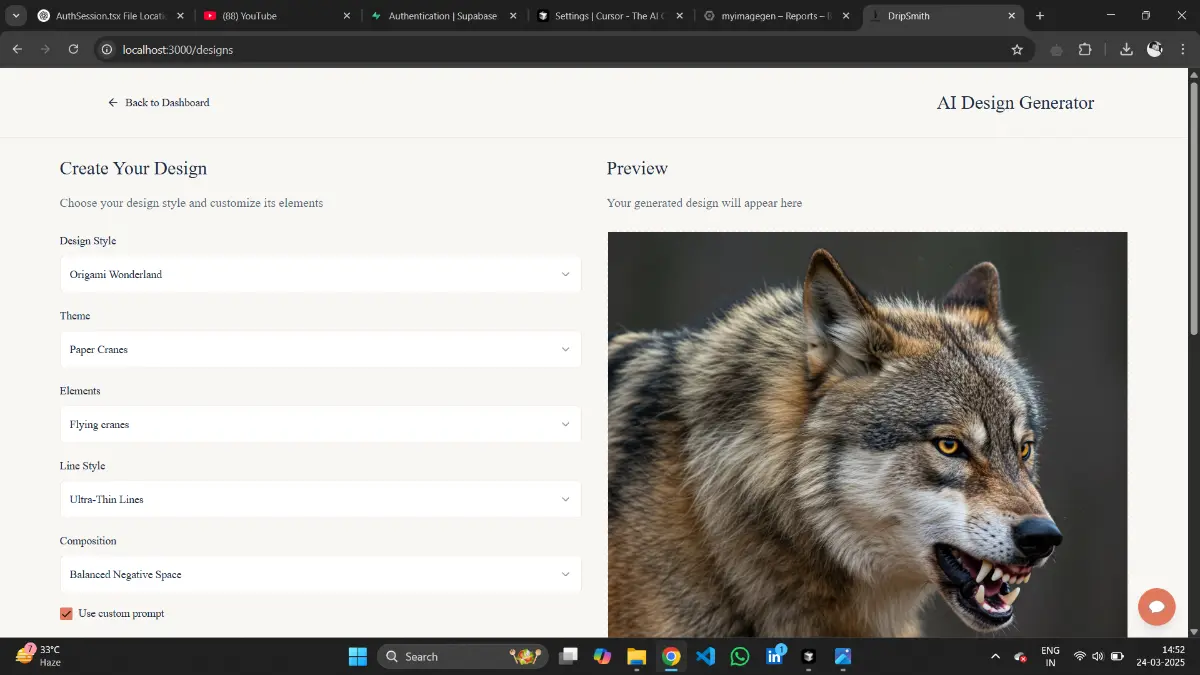Screen dimensions: 1200x675
Task: Click the wolf preview image
Action: click(x=867, y=435)
